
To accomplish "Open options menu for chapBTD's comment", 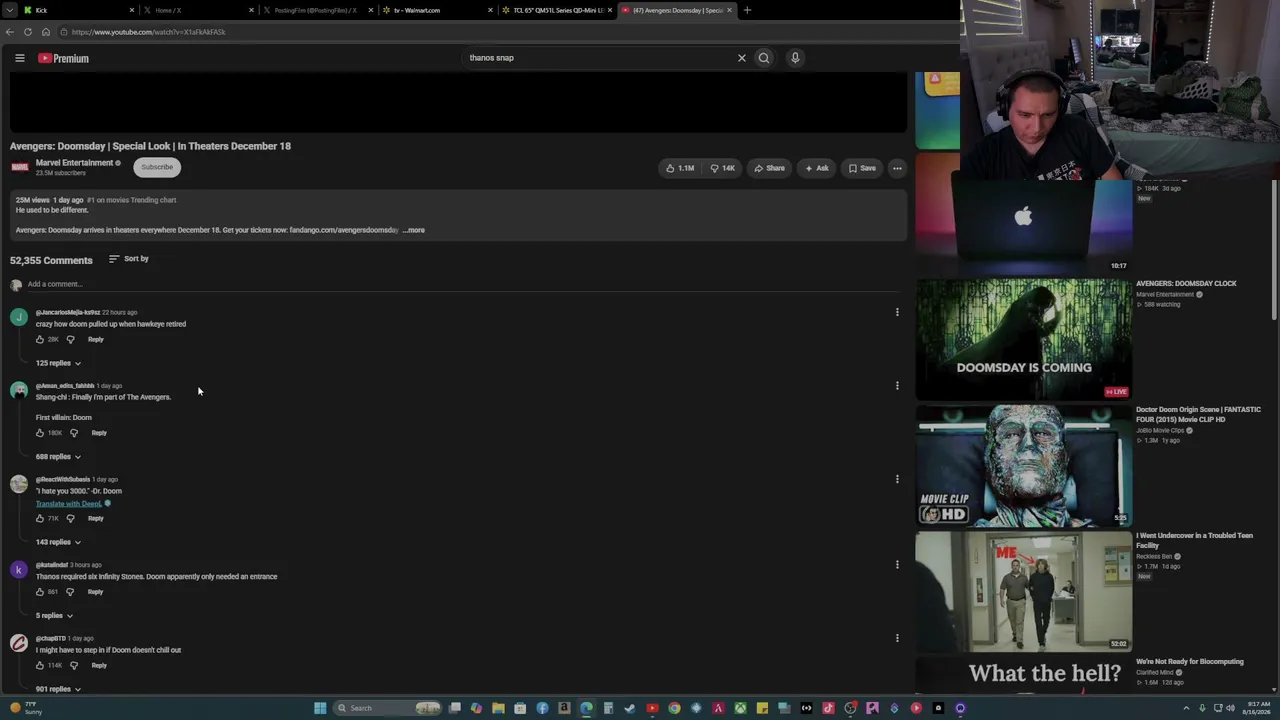I will (x=897, y=638).
